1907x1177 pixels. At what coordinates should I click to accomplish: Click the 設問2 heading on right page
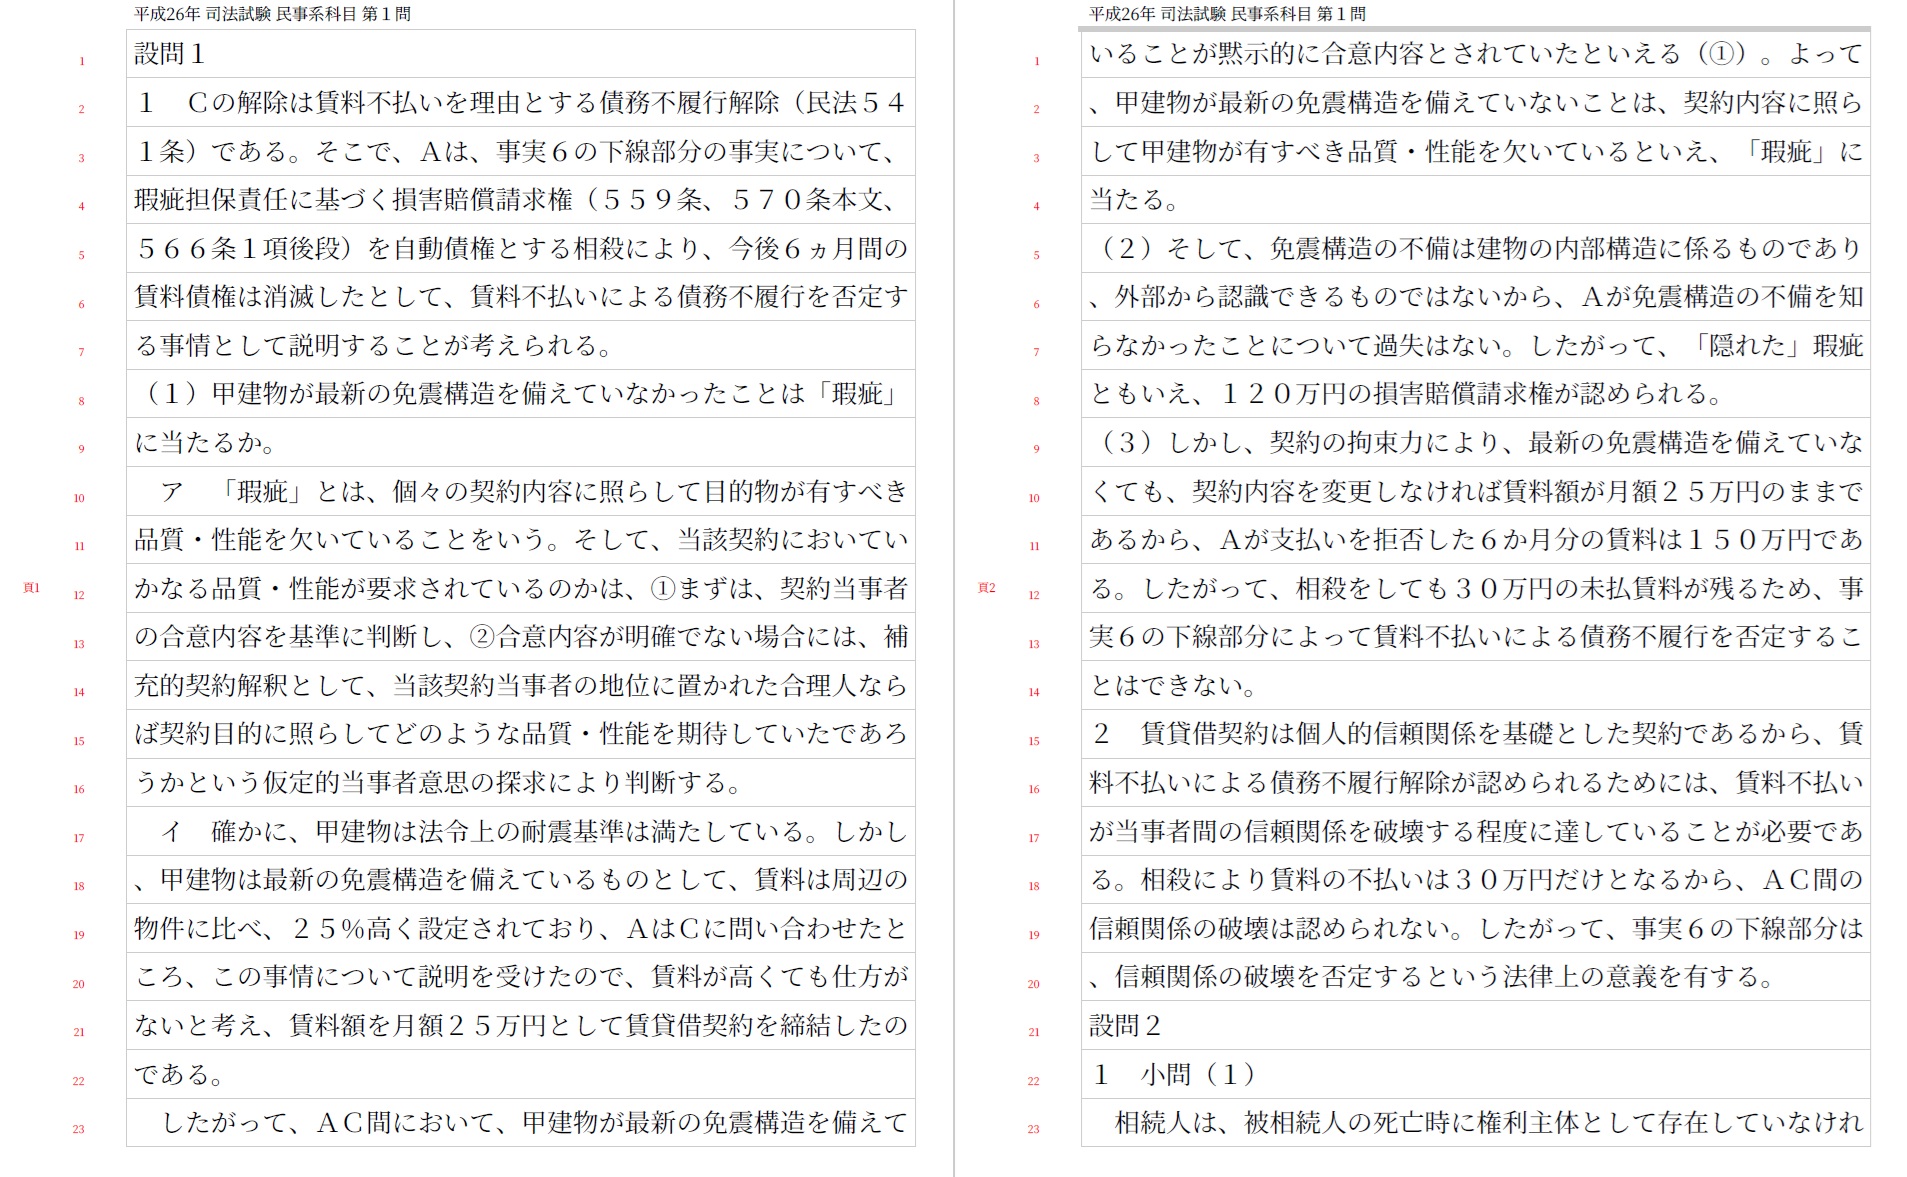[x=1125, y=1026]
